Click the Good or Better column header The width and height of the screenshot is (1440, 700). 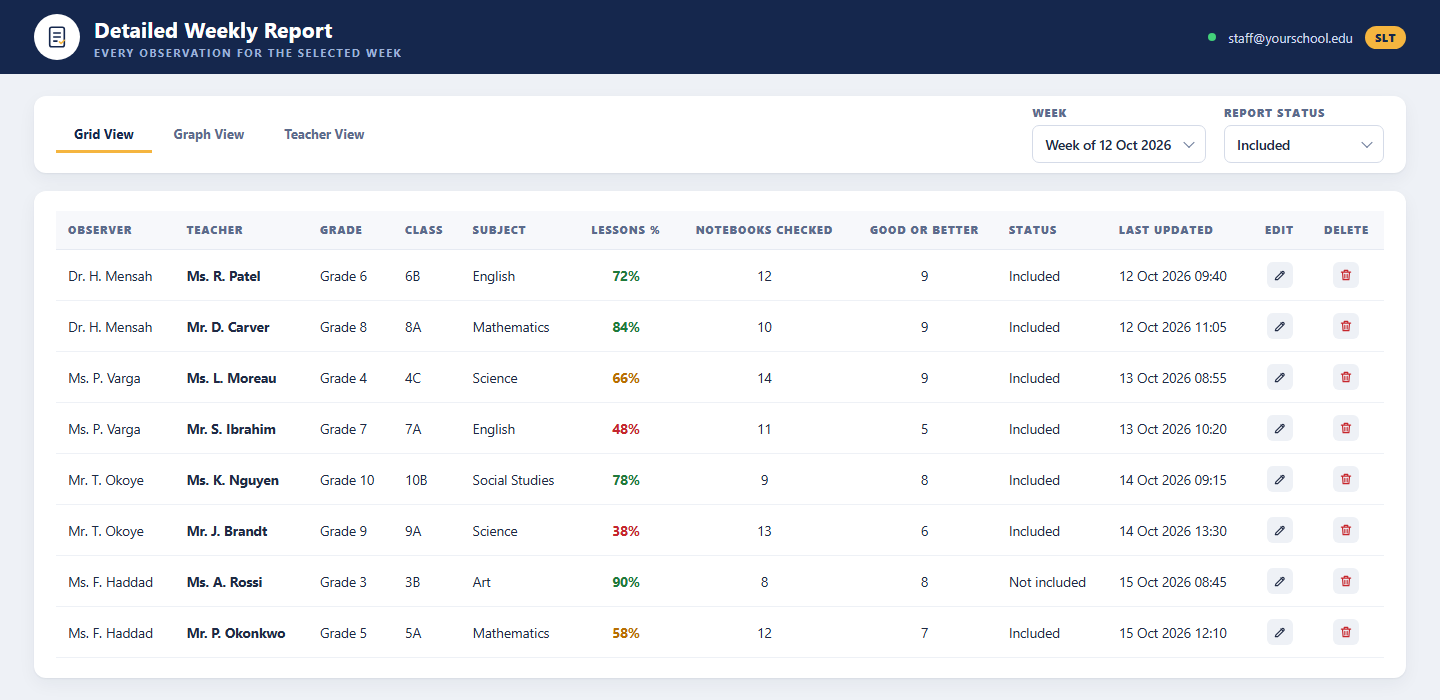pyautogui.click(x=924, y=230)
